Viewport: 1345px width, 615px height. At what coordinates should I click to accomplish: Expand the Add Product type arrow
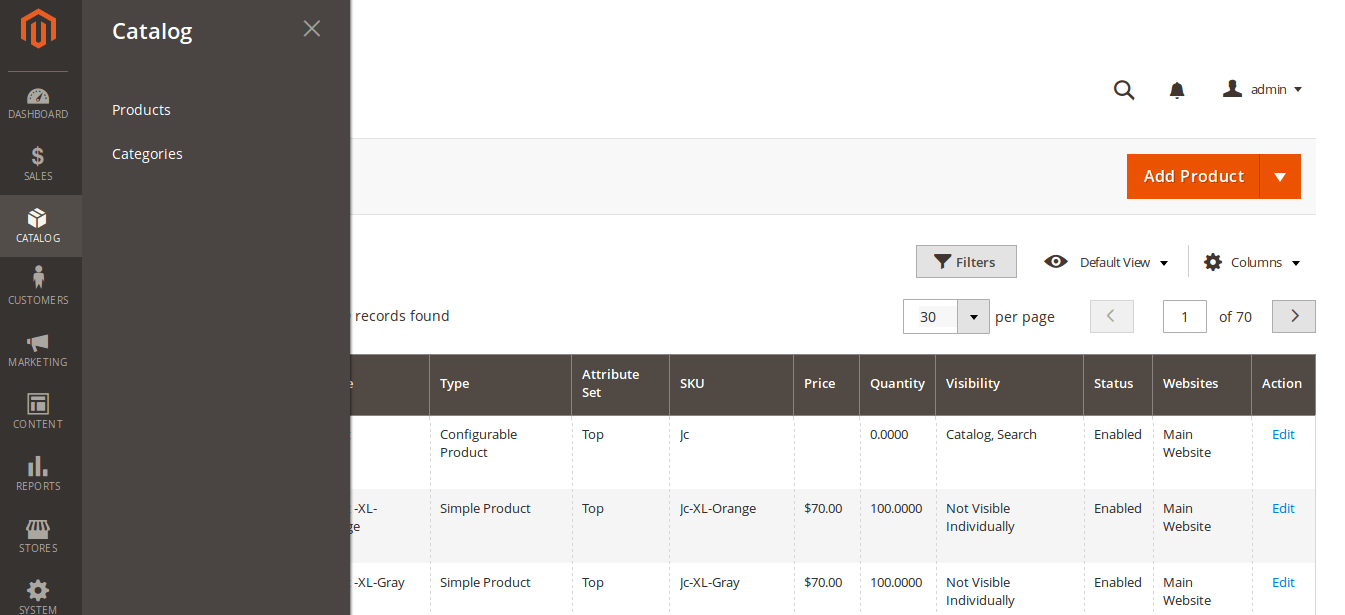pos(1280,176)
